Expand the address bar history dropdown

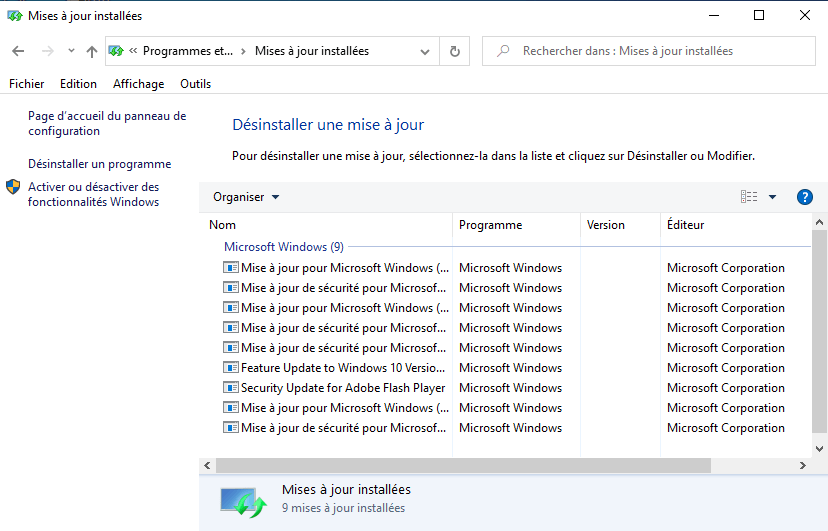click(x=425, y=52)
